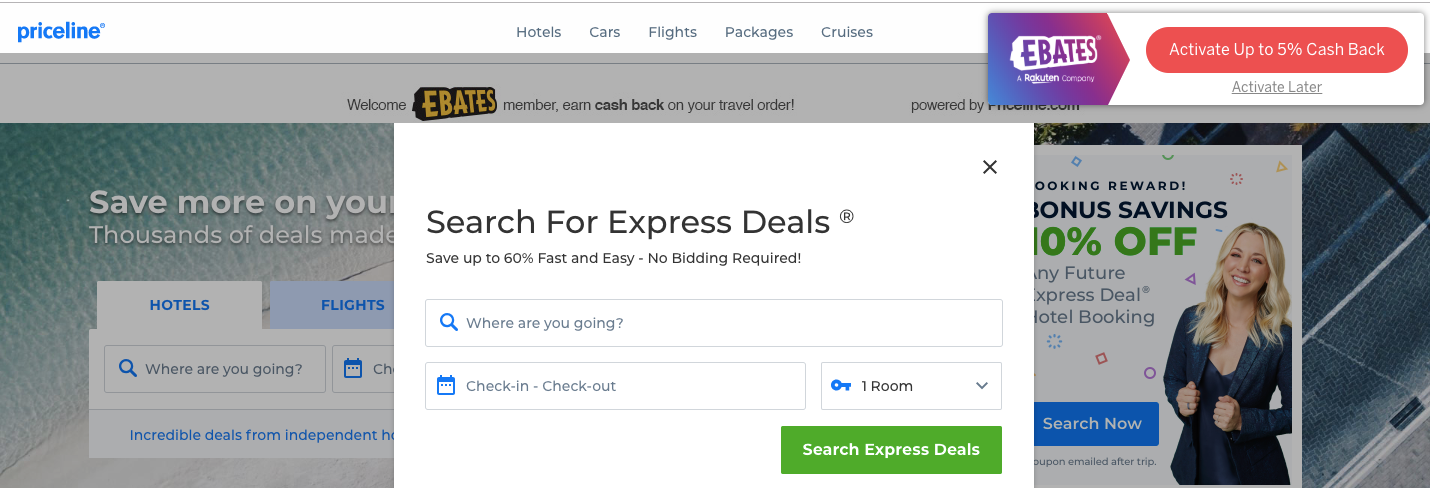
Task: Close the Express Deals dialog
Action: 990,167
